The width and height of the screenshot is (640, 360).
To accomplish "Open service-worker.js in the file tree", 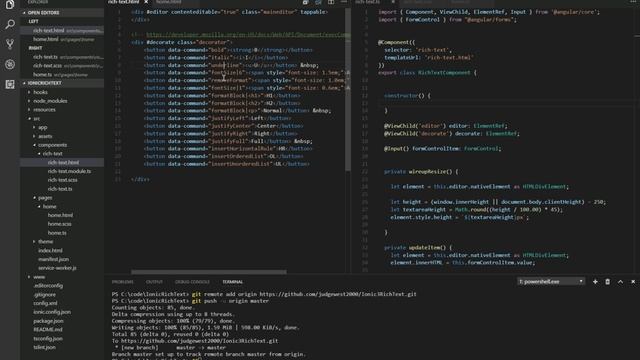I will point(57,268).
